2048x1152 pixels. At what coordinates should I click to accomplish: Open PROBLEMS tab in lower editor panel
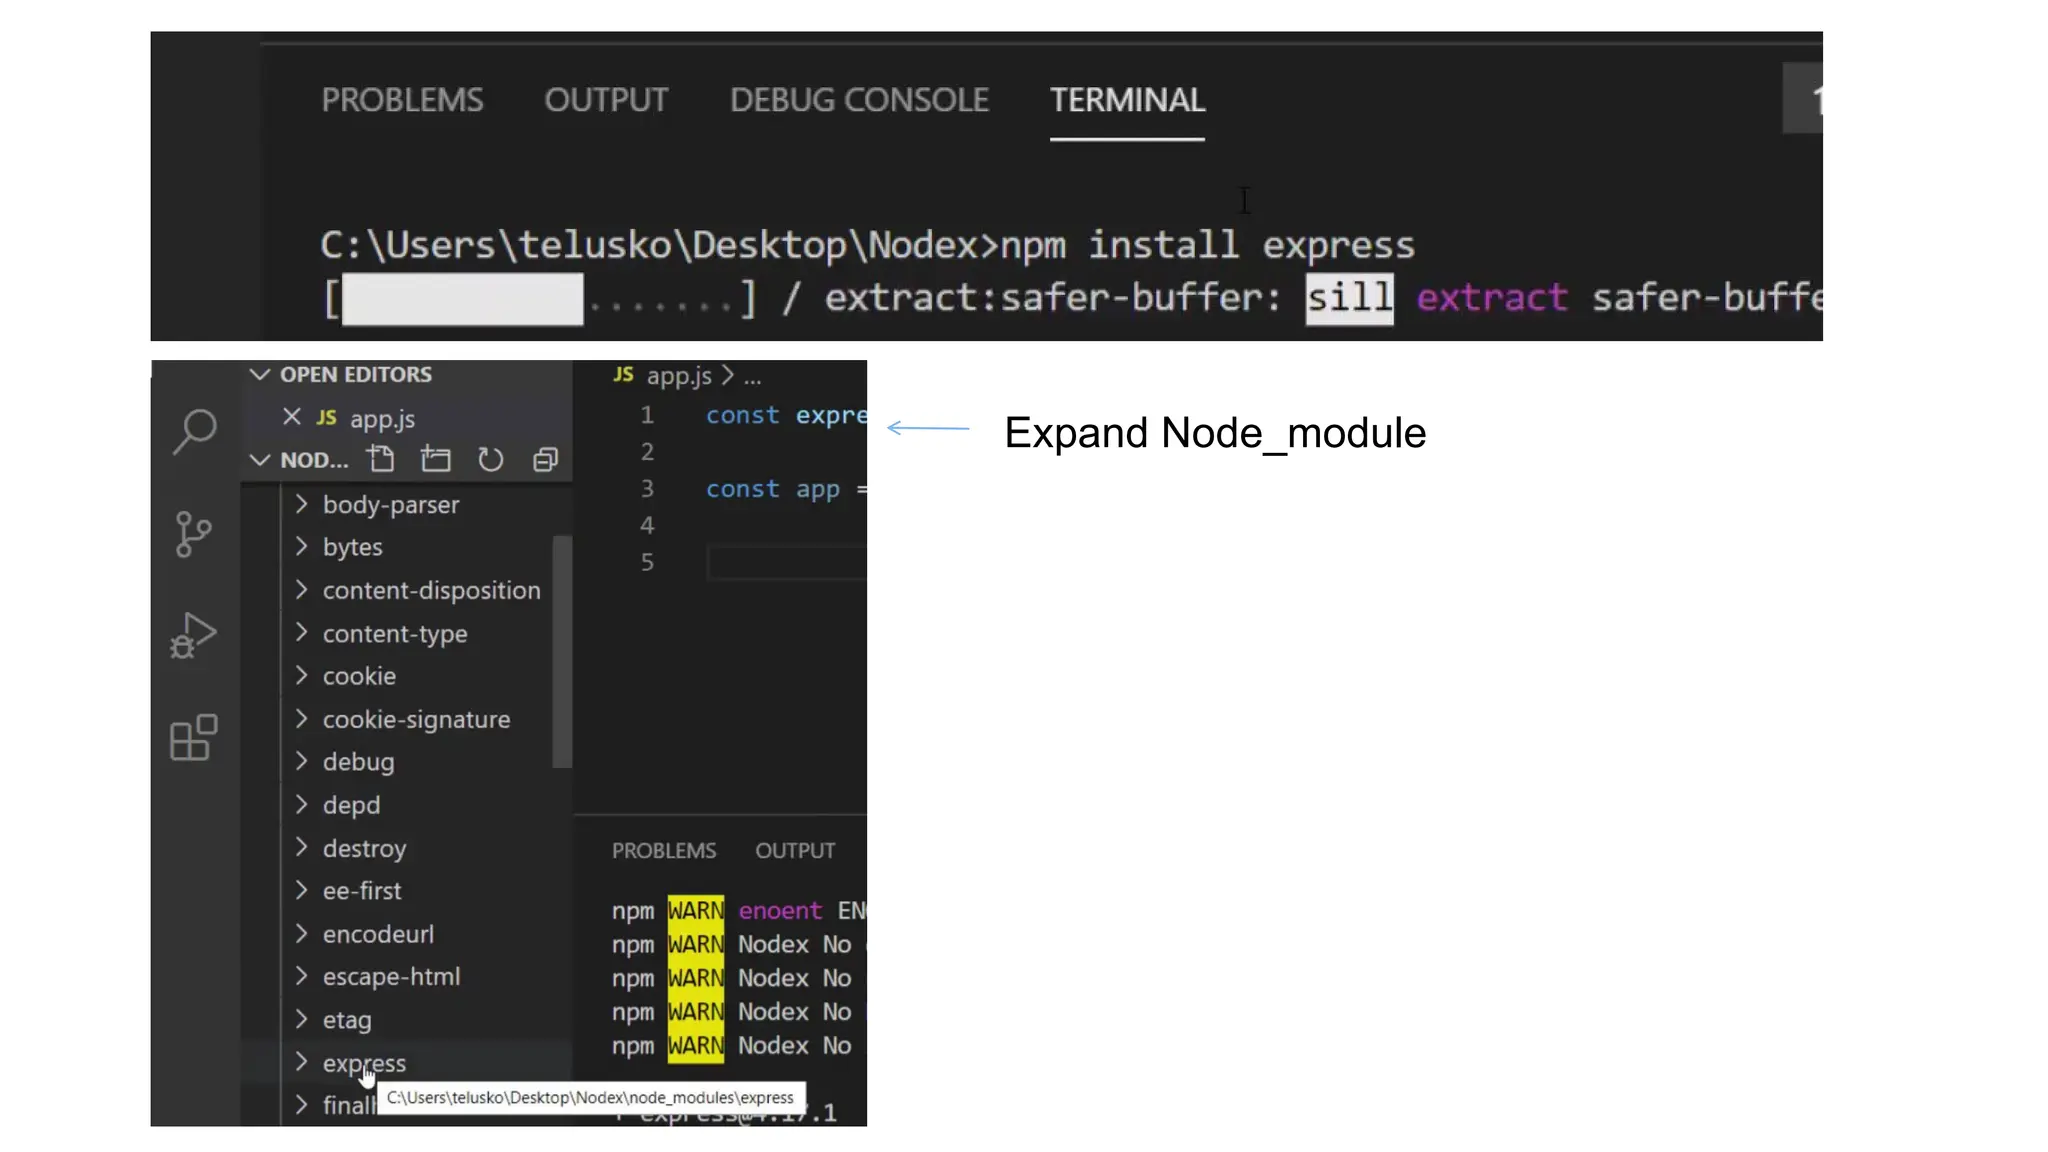coord(664,851)
